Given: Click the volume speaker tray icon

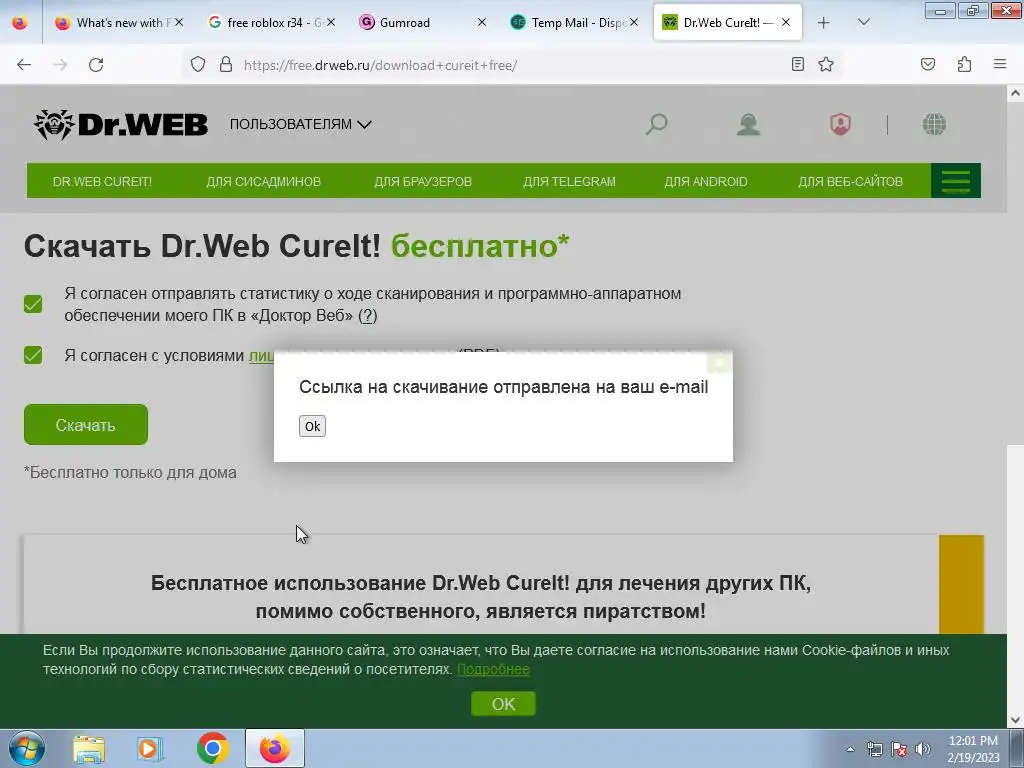Looking at the screenshot, I should (923, 749).
